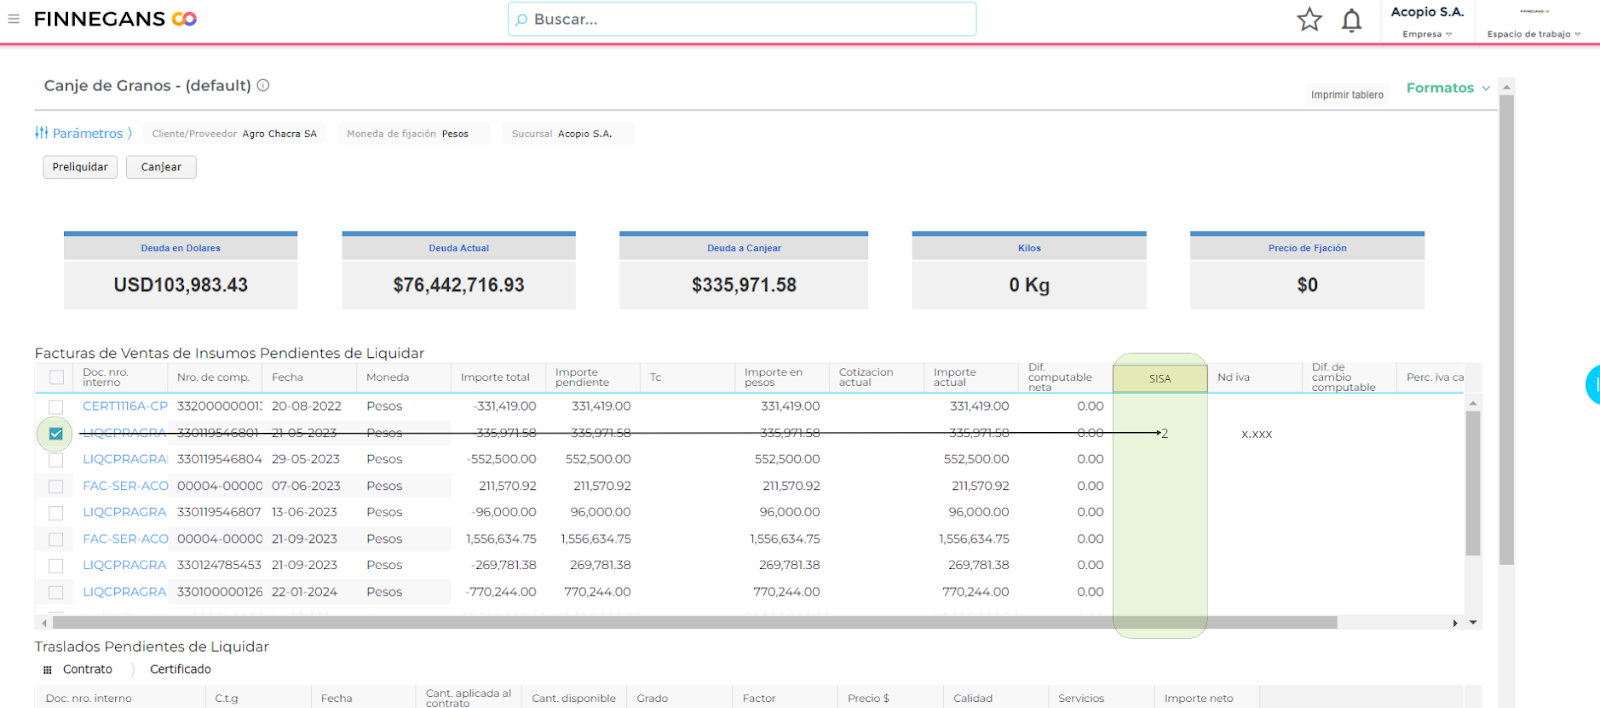Uncheck the selected LIQCPRAGRA row checkbox
1600x708 pixels.
[56, 433]
